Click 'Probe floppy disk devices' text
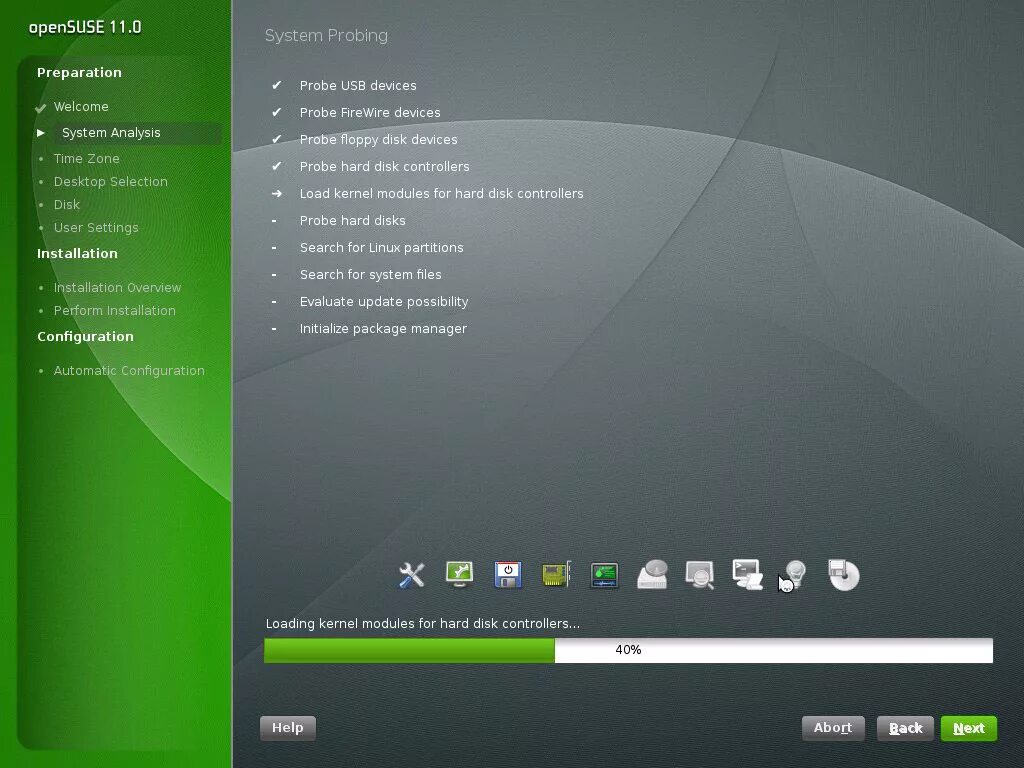This screenshot has width=1024, height=768. click(x=378, y=140)
